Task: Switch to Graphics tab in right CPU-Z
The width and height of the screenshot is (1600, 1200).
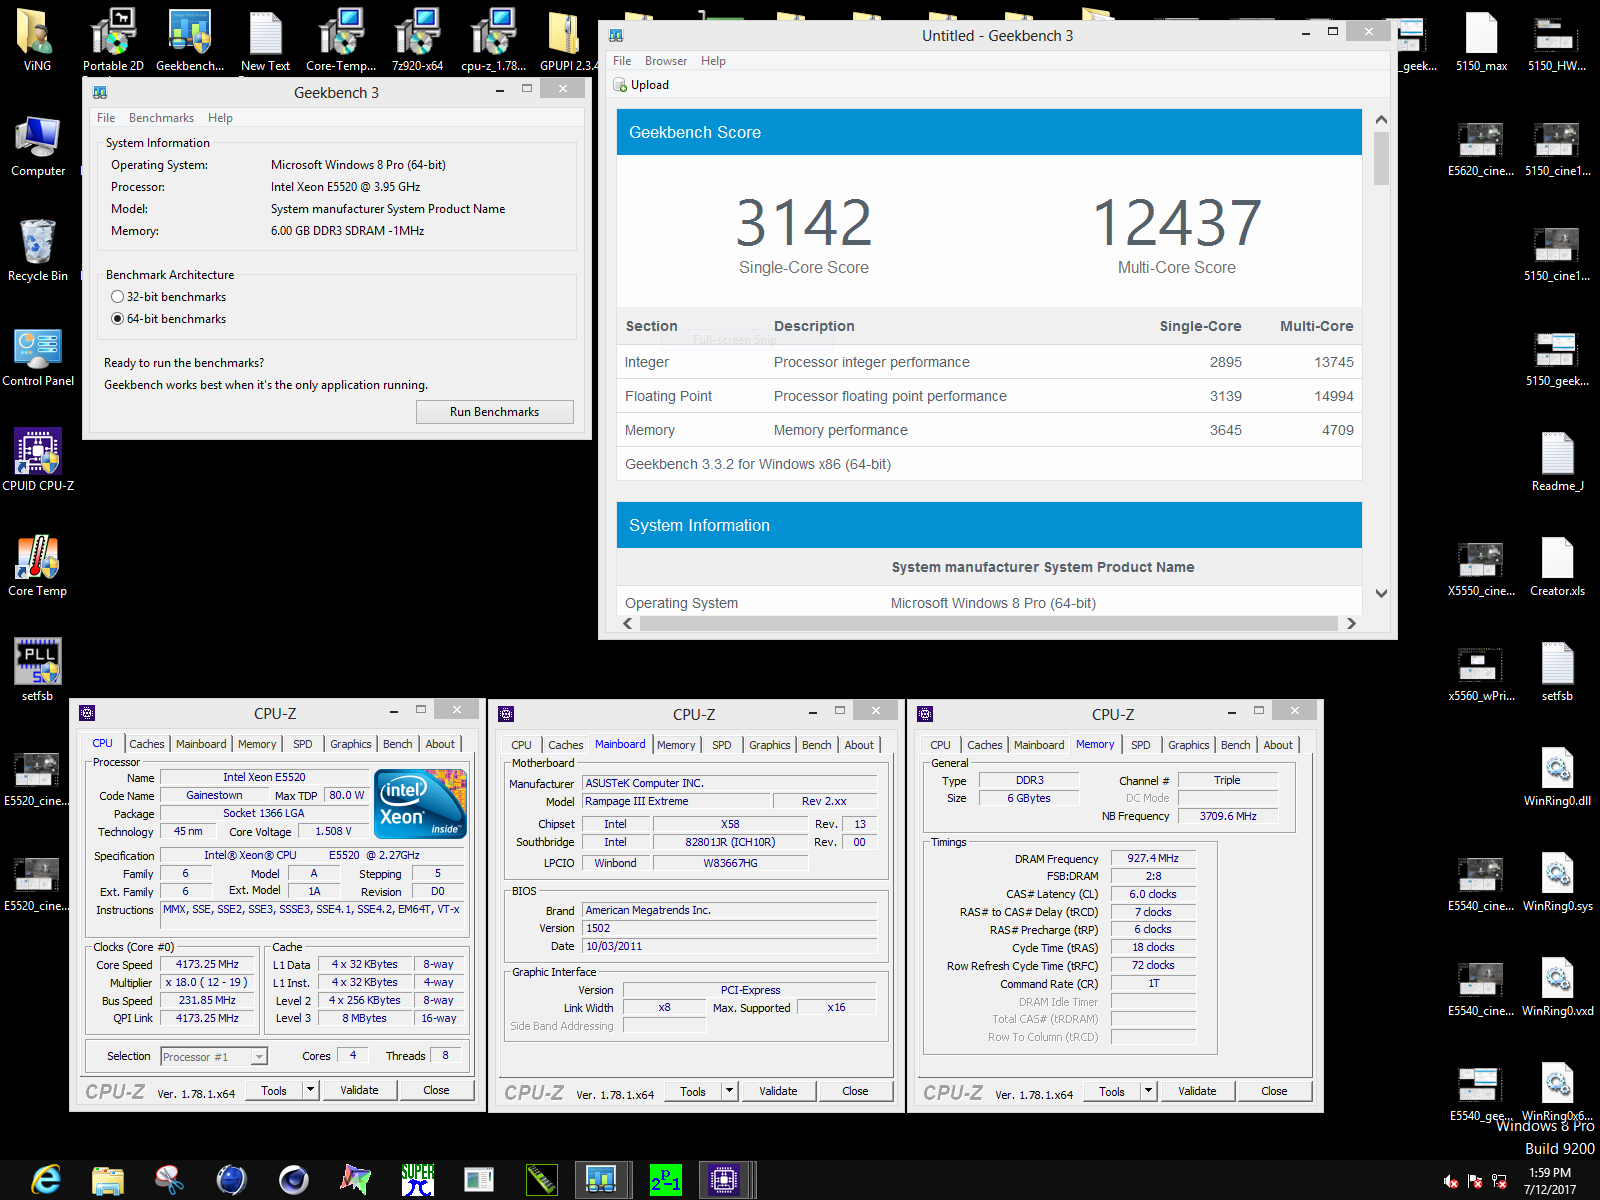Action: click(x=1189, y=745)
